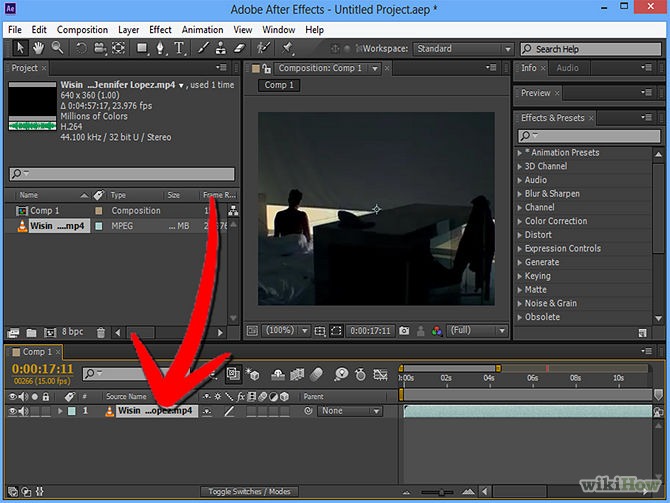This screenshot has height=503, width=670.
Task: Expand the Animation Presets category
Action: [x=520, y=153]
